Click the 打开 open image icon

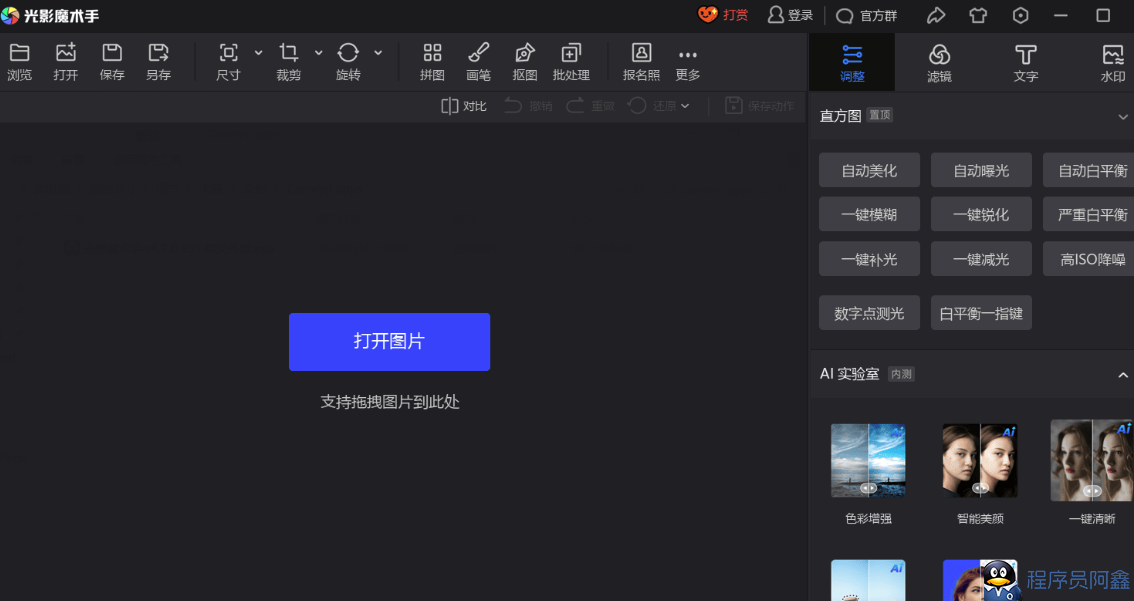[x=66, y=53]
